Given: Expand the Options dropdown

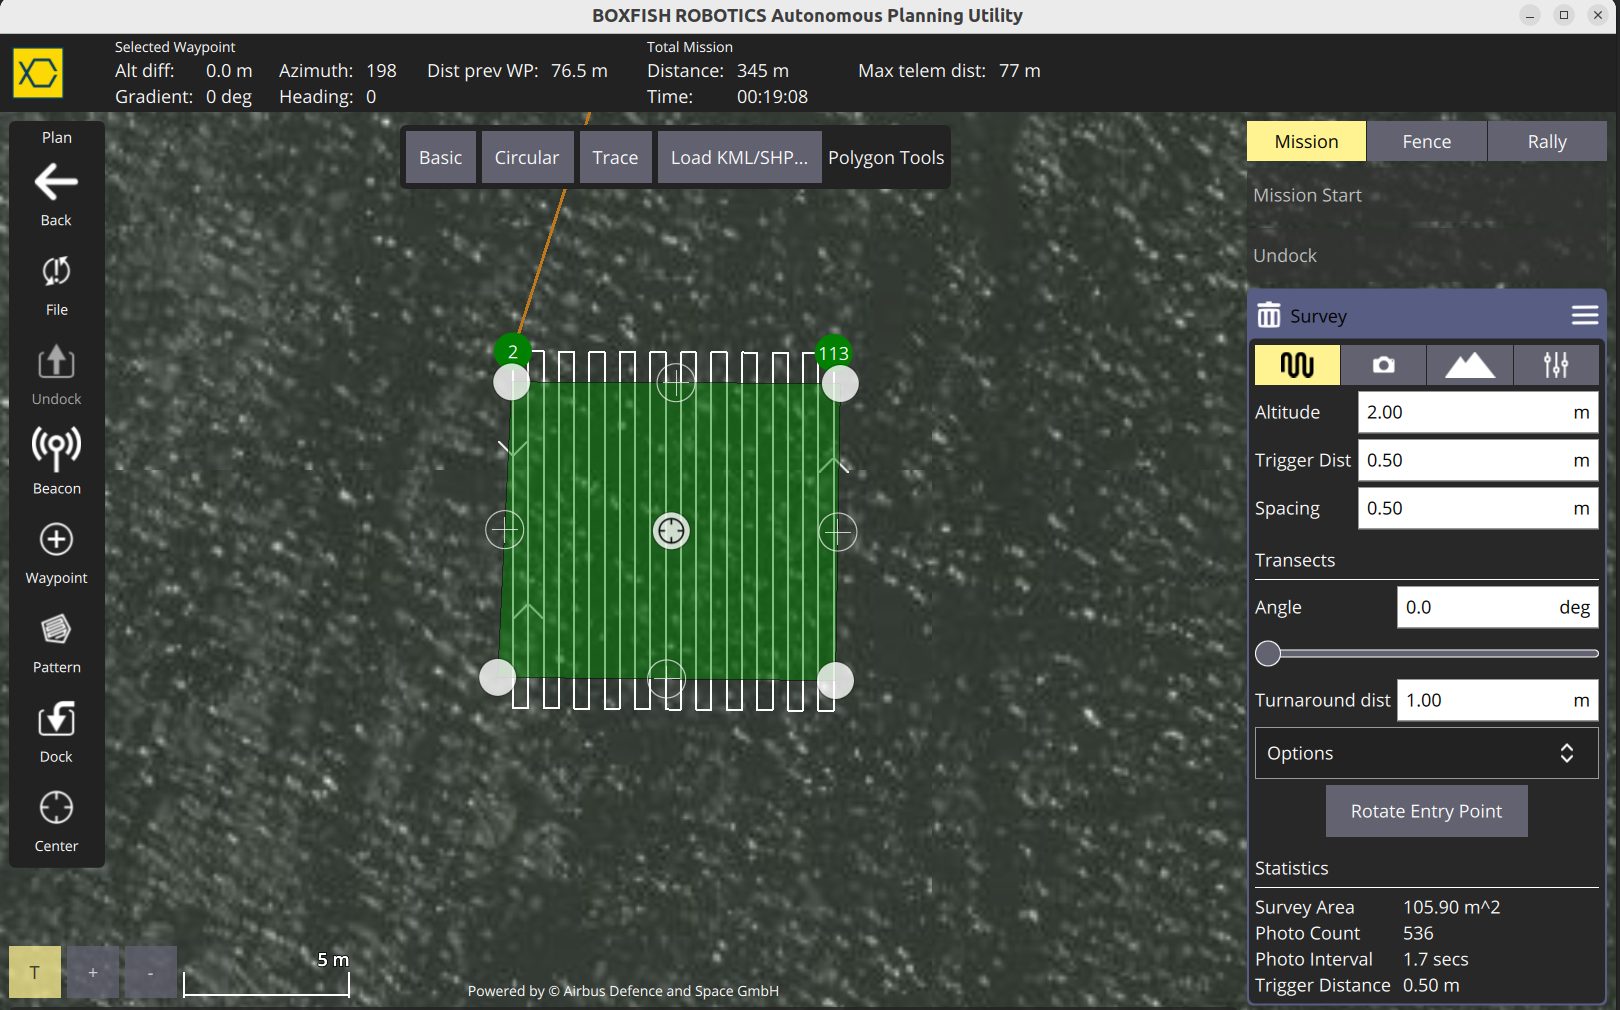Looking at the screenshot, I should click(x=1426, y=753).
